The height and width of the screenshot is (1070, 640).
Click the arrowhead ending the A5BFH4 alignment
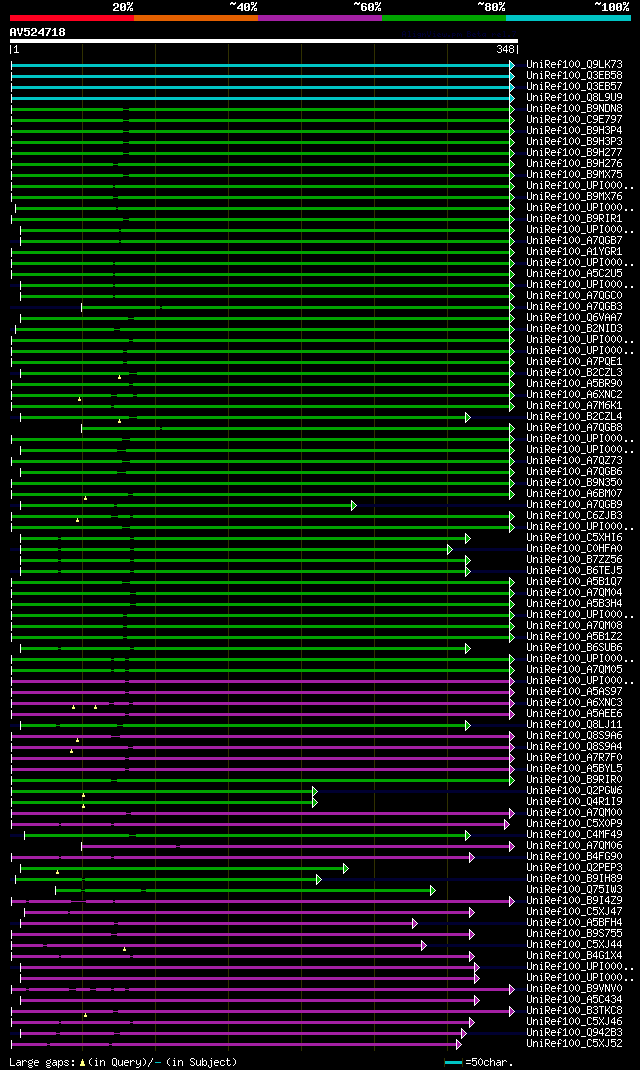pos(414,923)
